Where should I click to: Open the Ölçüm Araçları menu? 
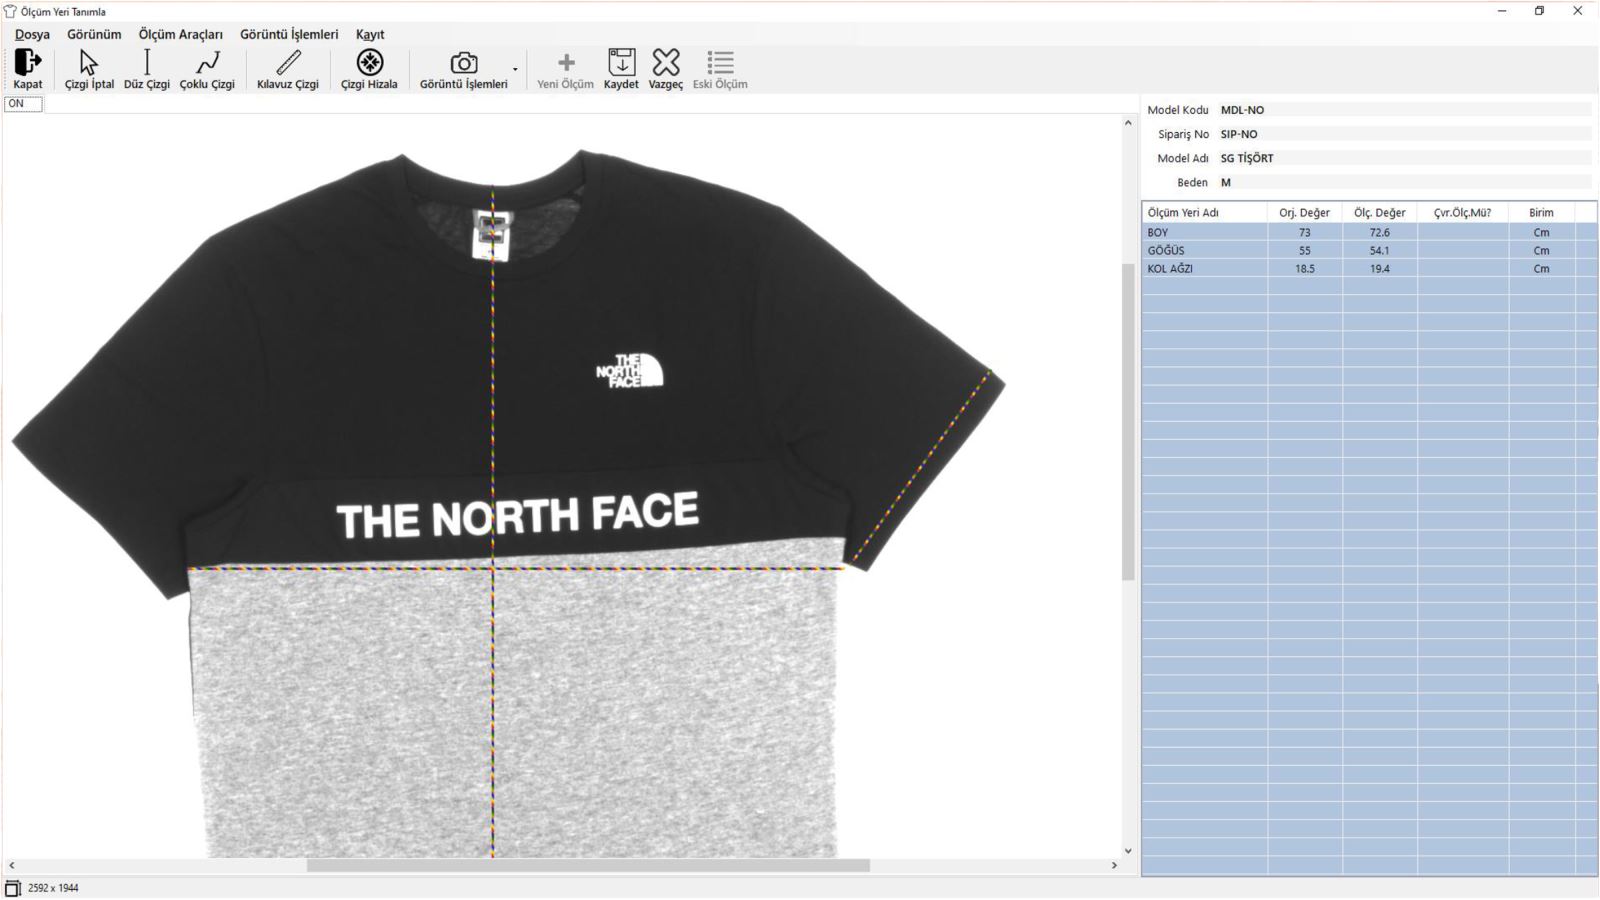(x=181, y=34)
